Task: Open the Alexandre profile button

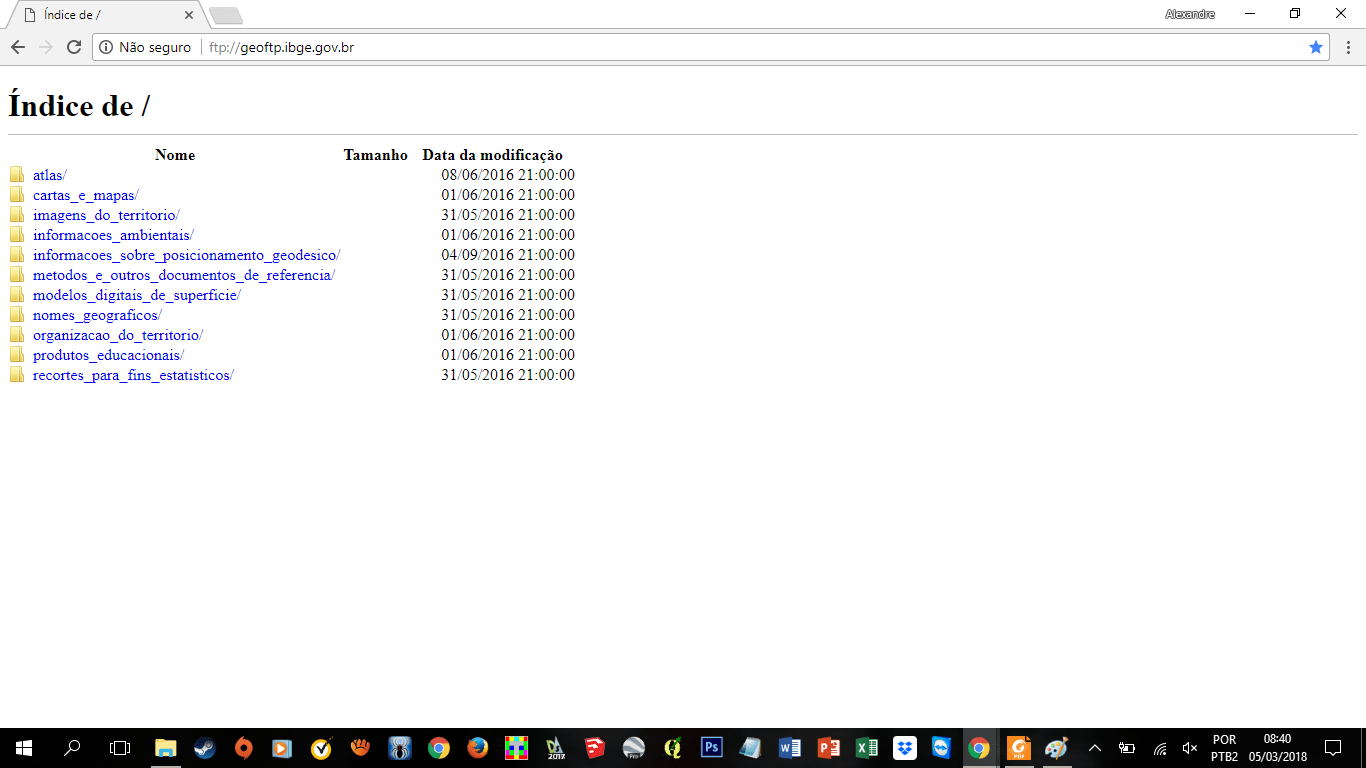Action: 1190,14
